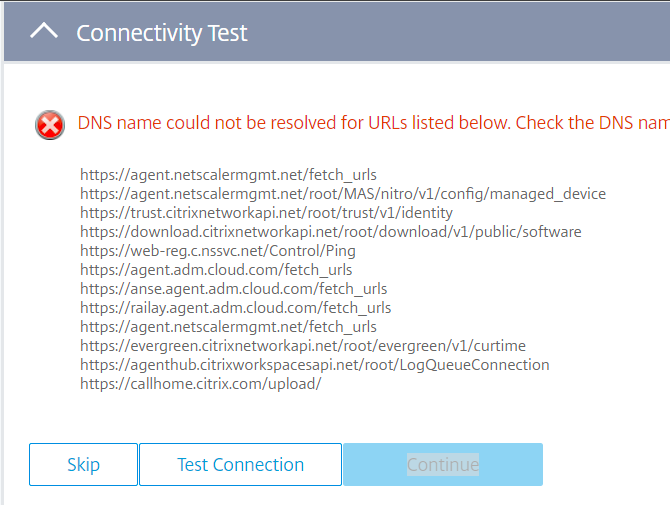Click the railay.agent.adm.cloud.com URL
This screenshot has height=505, width=670.
[x=236, y=308]
